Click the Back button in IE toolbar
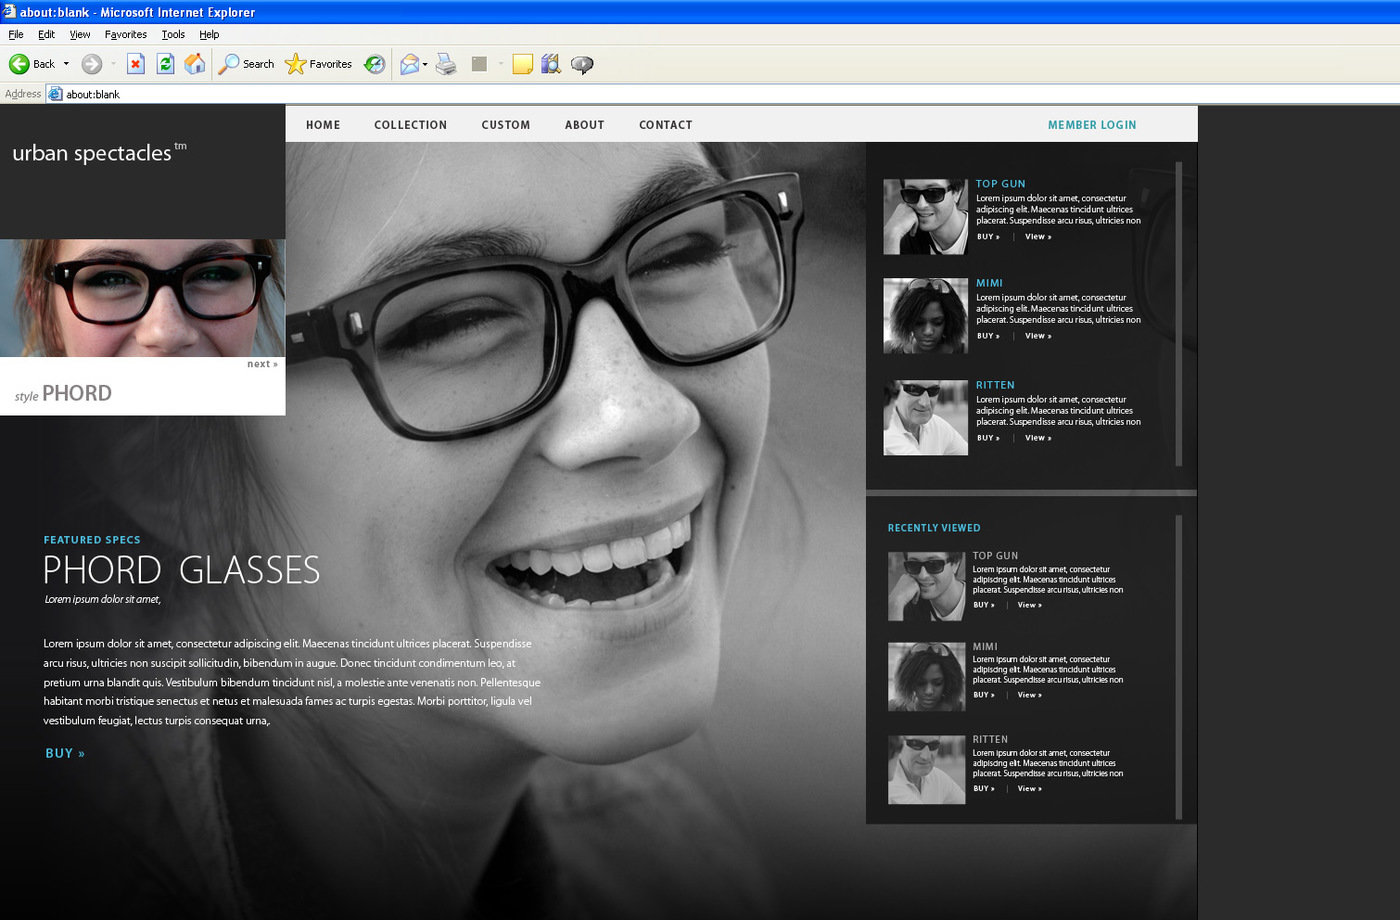 [31, 64]
